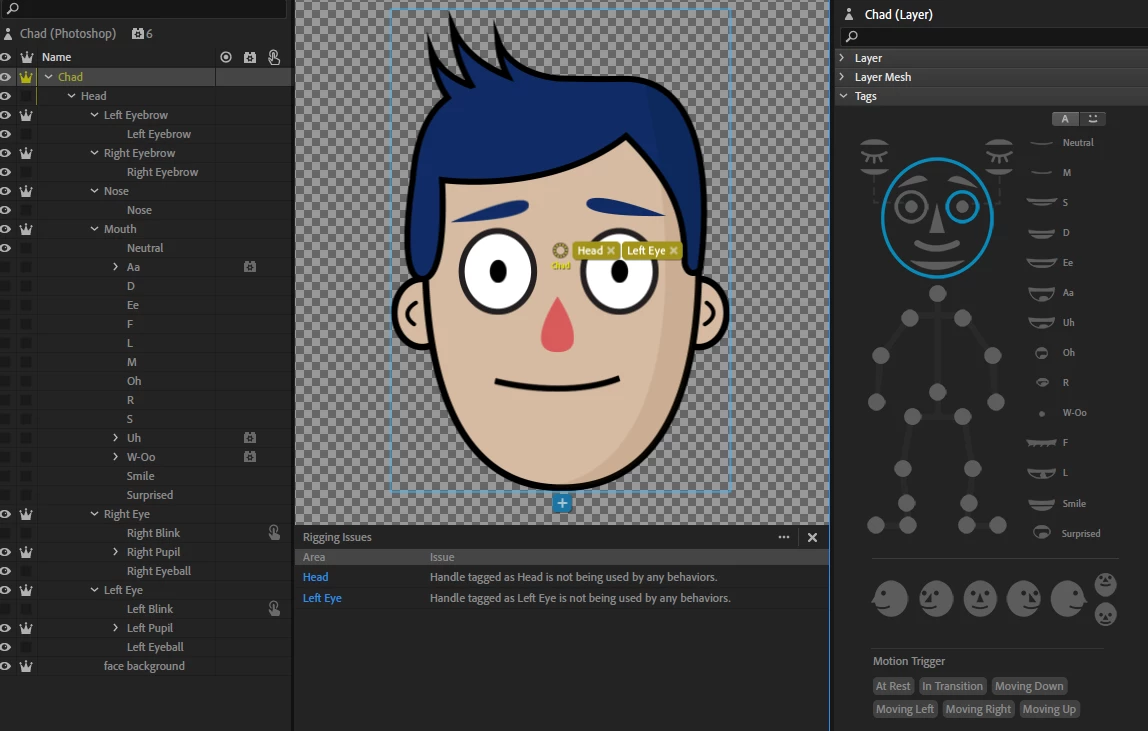Hide the Neutral mouth layer

(x=6, y=248)
